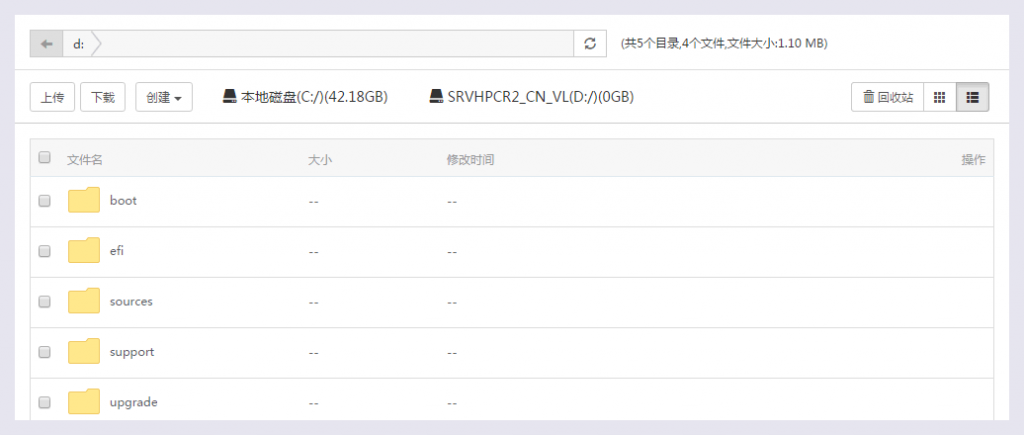Tick the select-all checkbox in the header
The width and height of the screenshot is (1024, 435).
point(44,157)
